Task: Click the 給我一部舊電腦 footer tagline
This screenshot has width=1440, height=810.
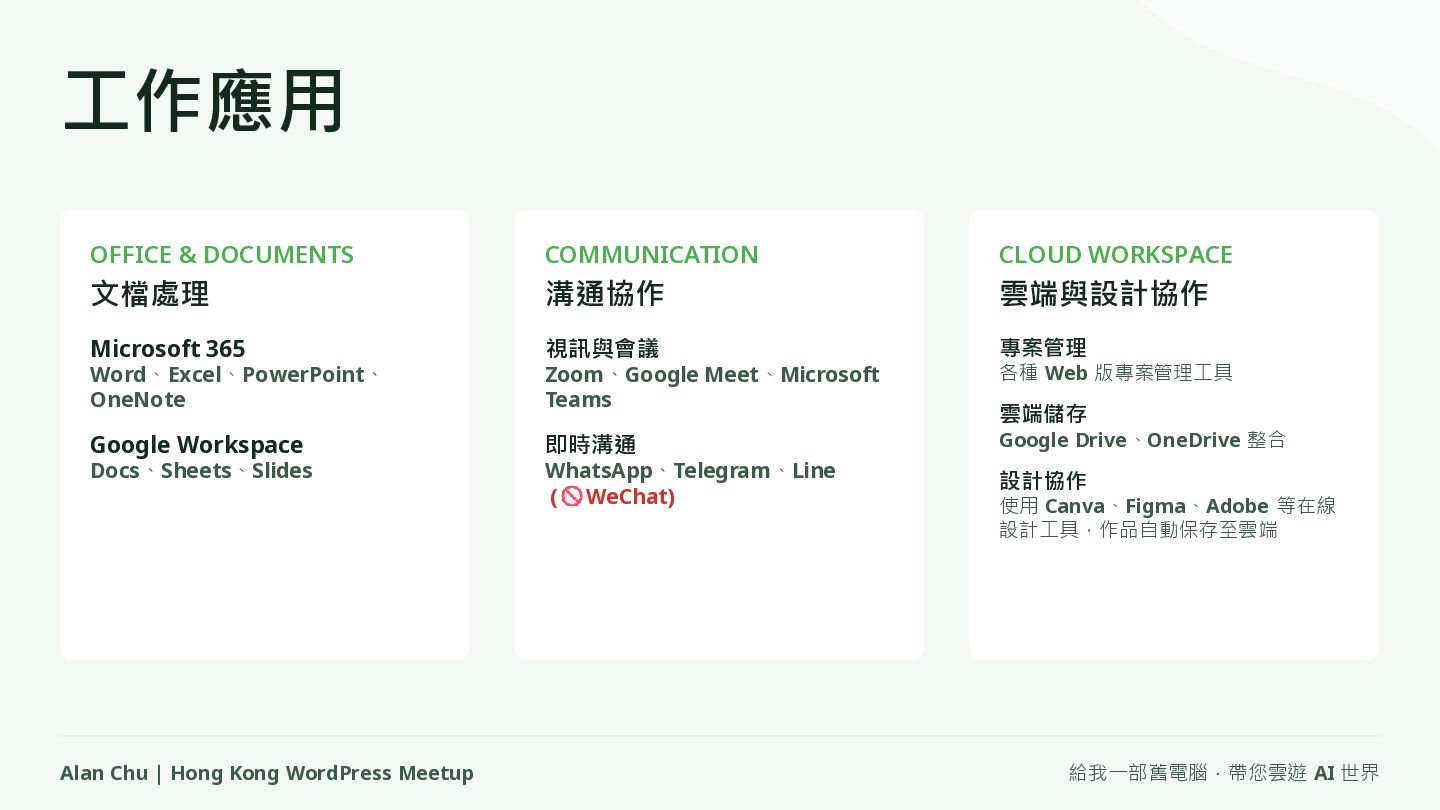Action: tap(1224, 773)
